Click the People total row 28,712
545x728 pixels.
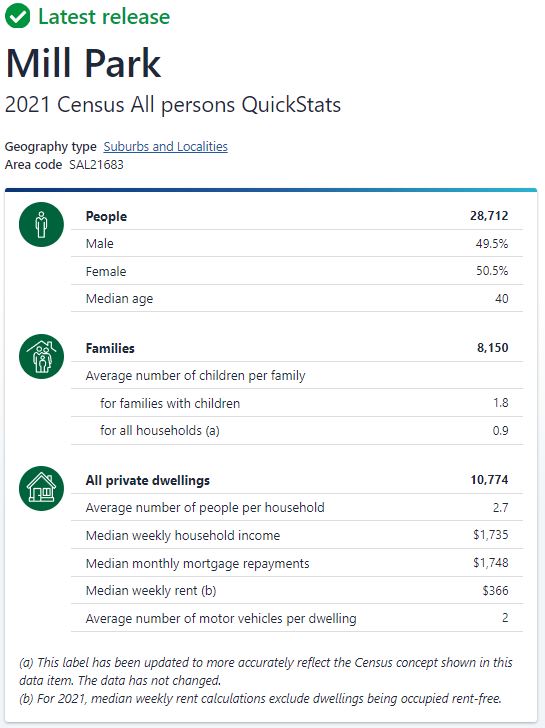(297, 216)
